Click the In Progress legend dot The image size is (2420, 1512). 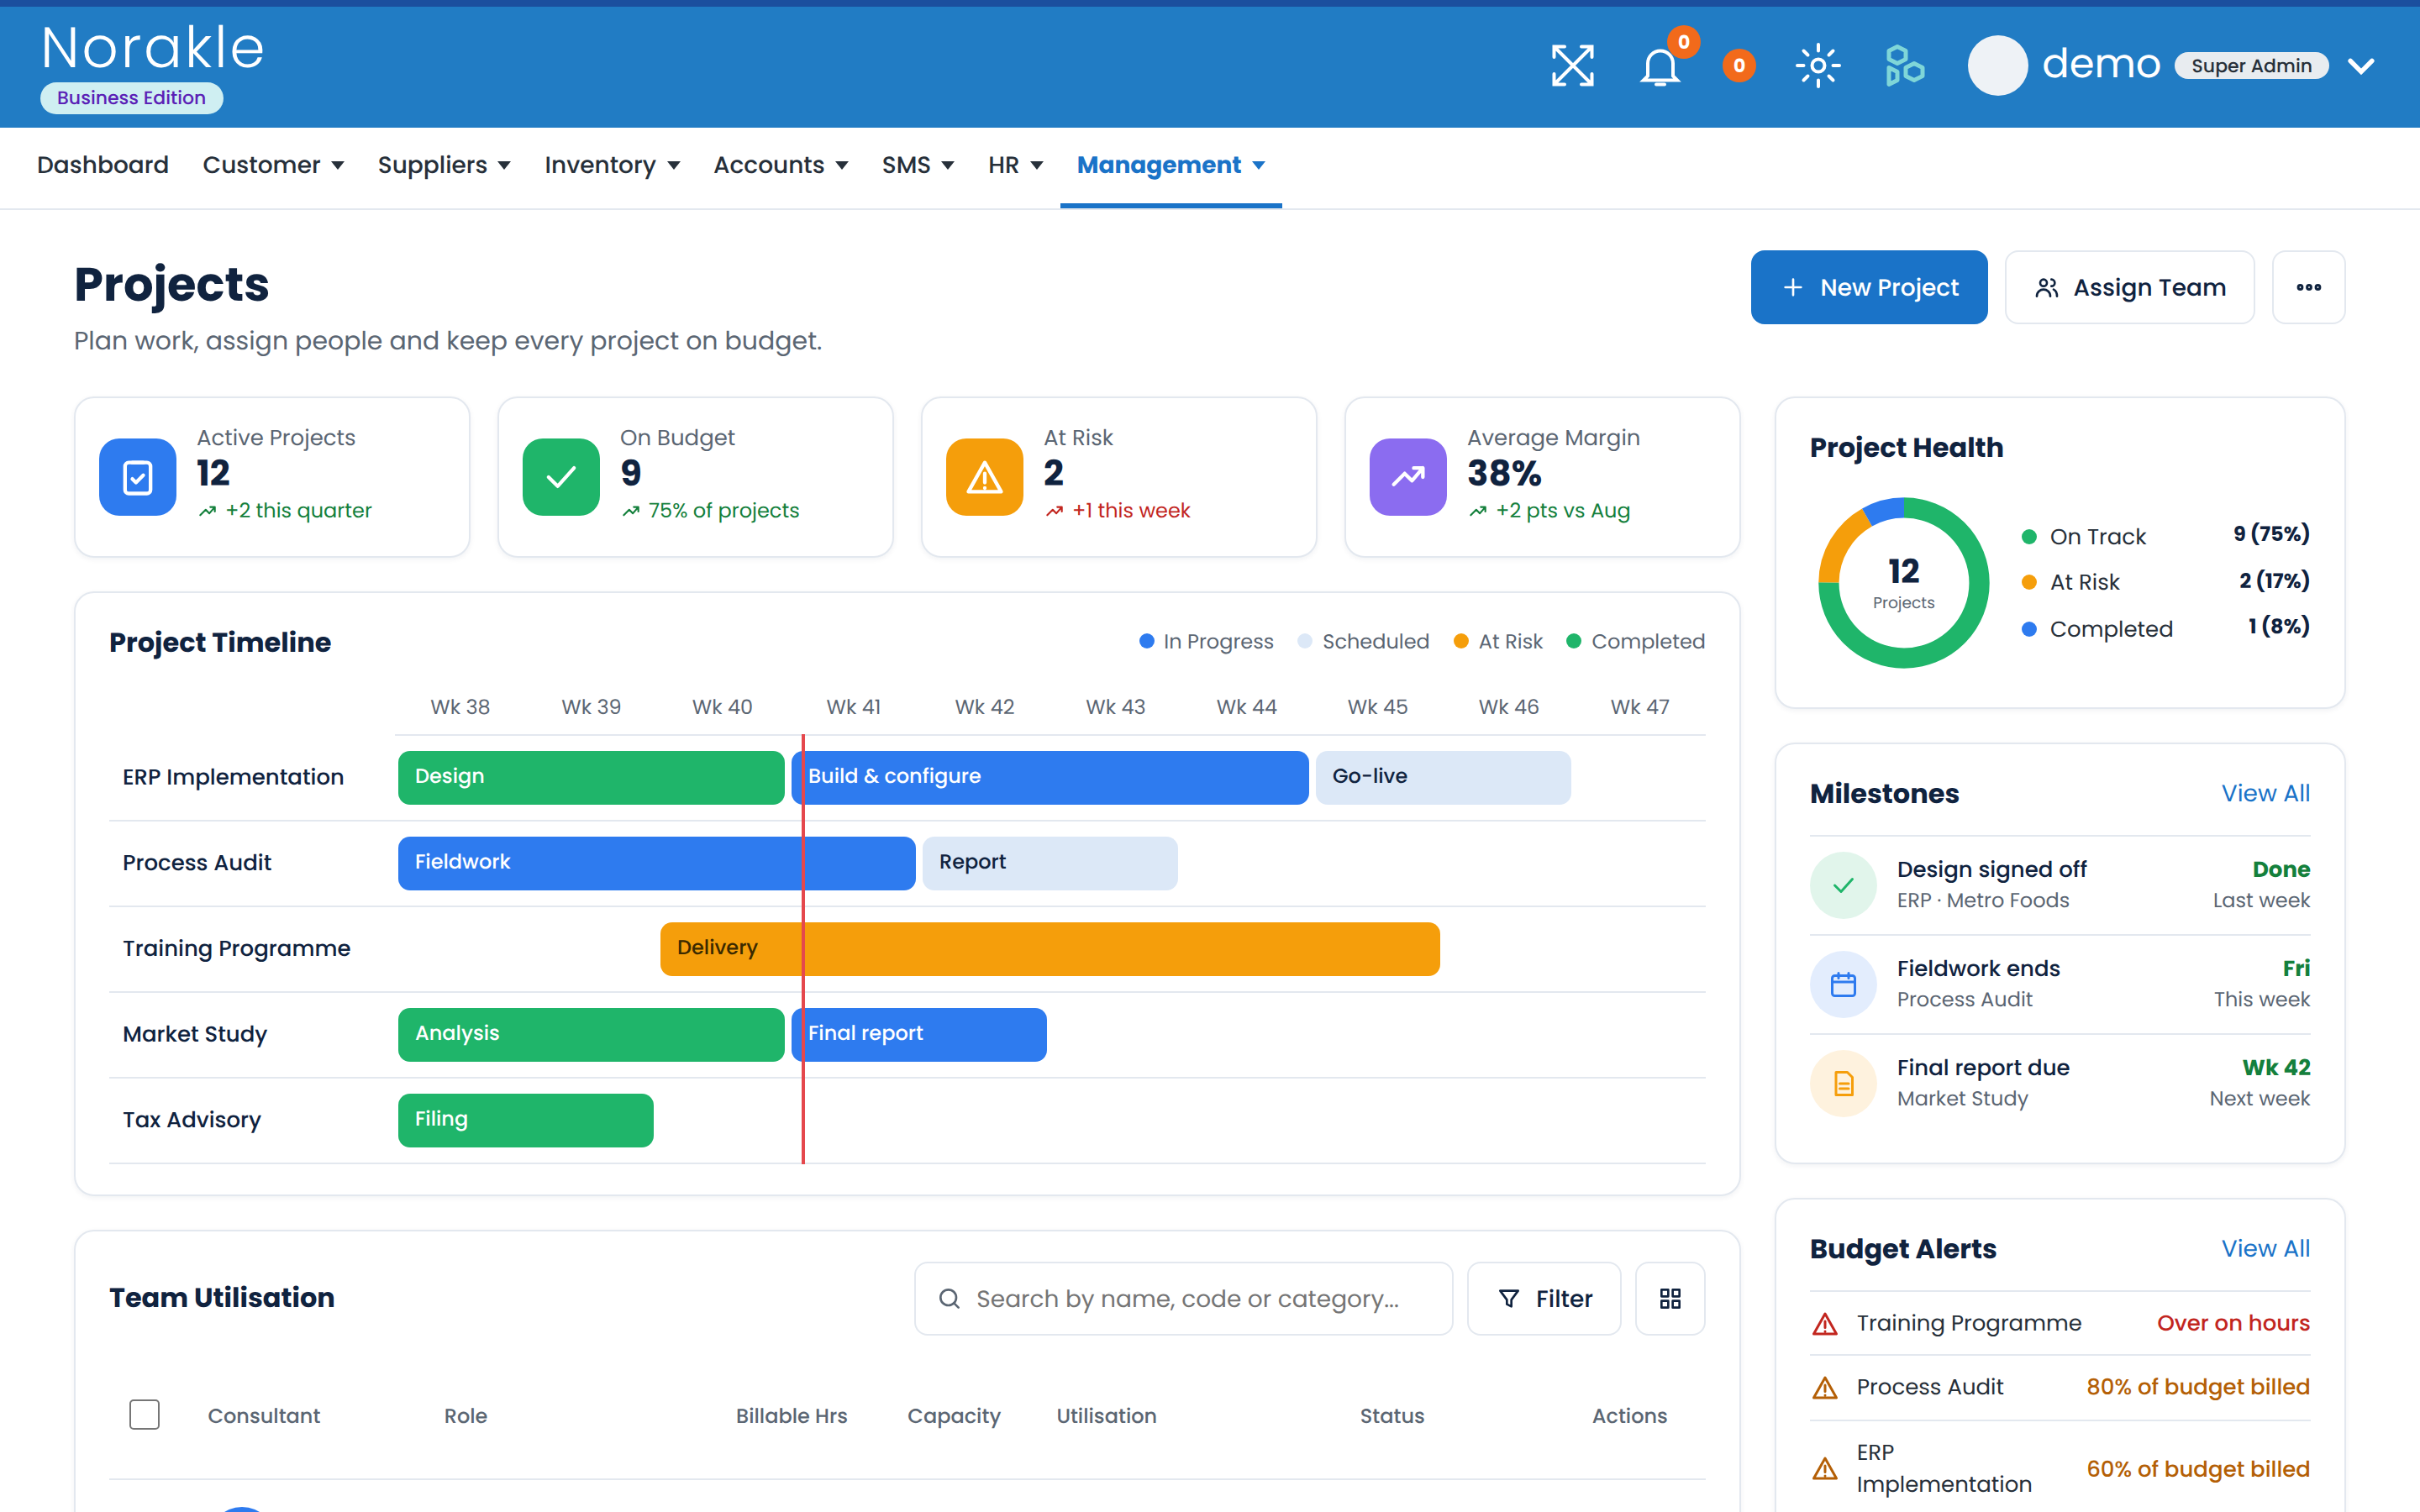(x=1147, y=641)
